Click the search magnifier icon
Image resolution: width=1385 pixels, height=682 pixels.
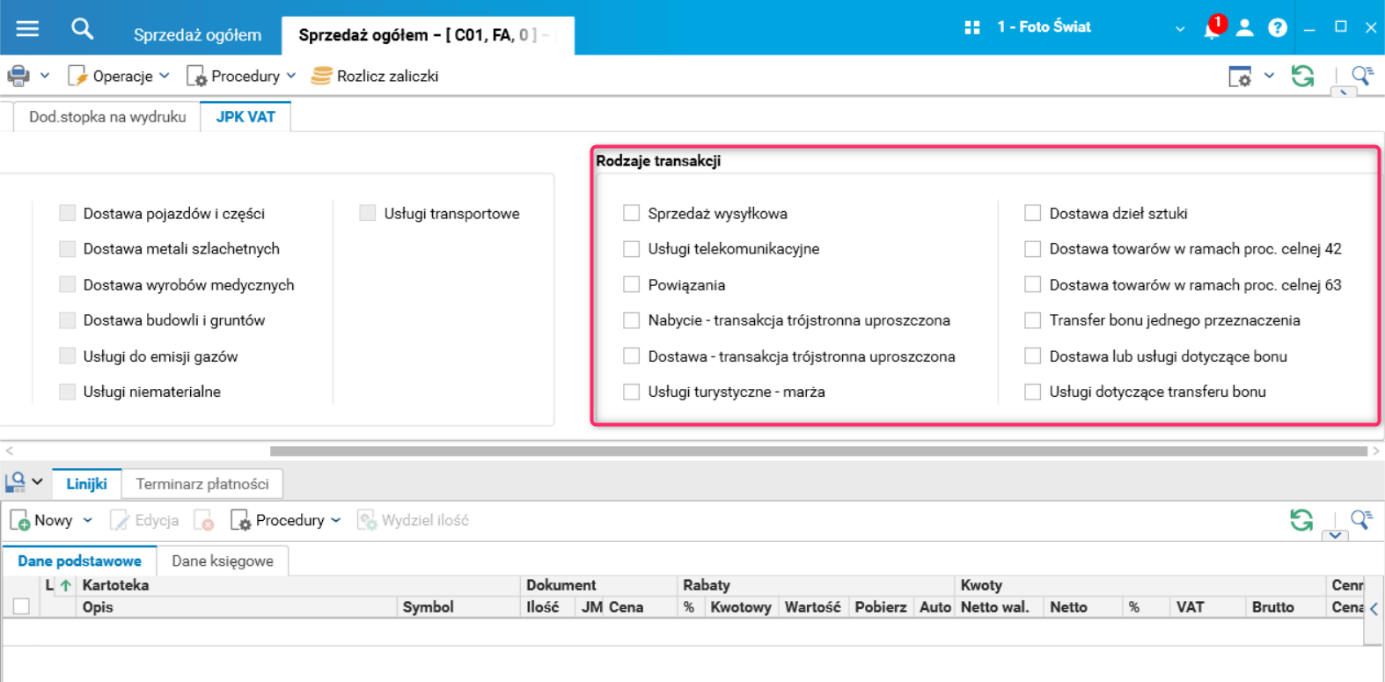click(82, 28)
